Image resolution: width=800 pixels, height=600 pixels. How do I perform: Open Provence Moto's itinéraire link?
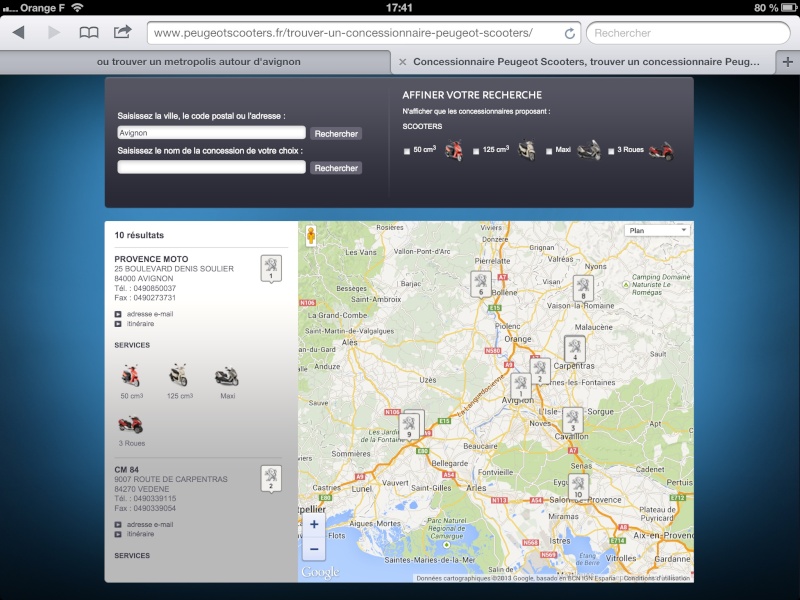[x=140, y=323]
